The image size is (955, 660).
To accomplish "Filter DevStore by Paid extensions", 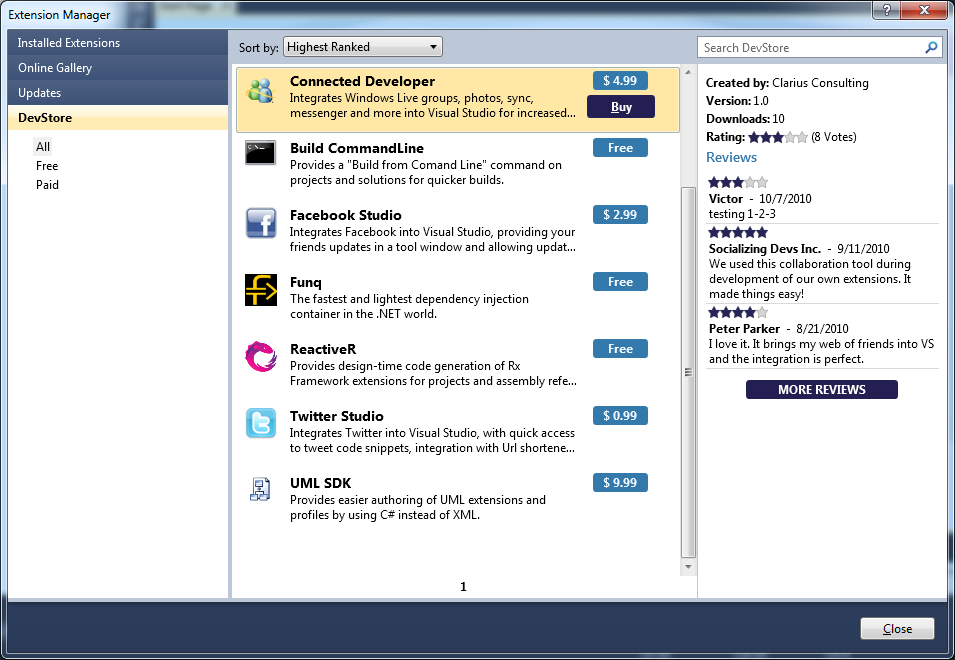I will 47,184.
